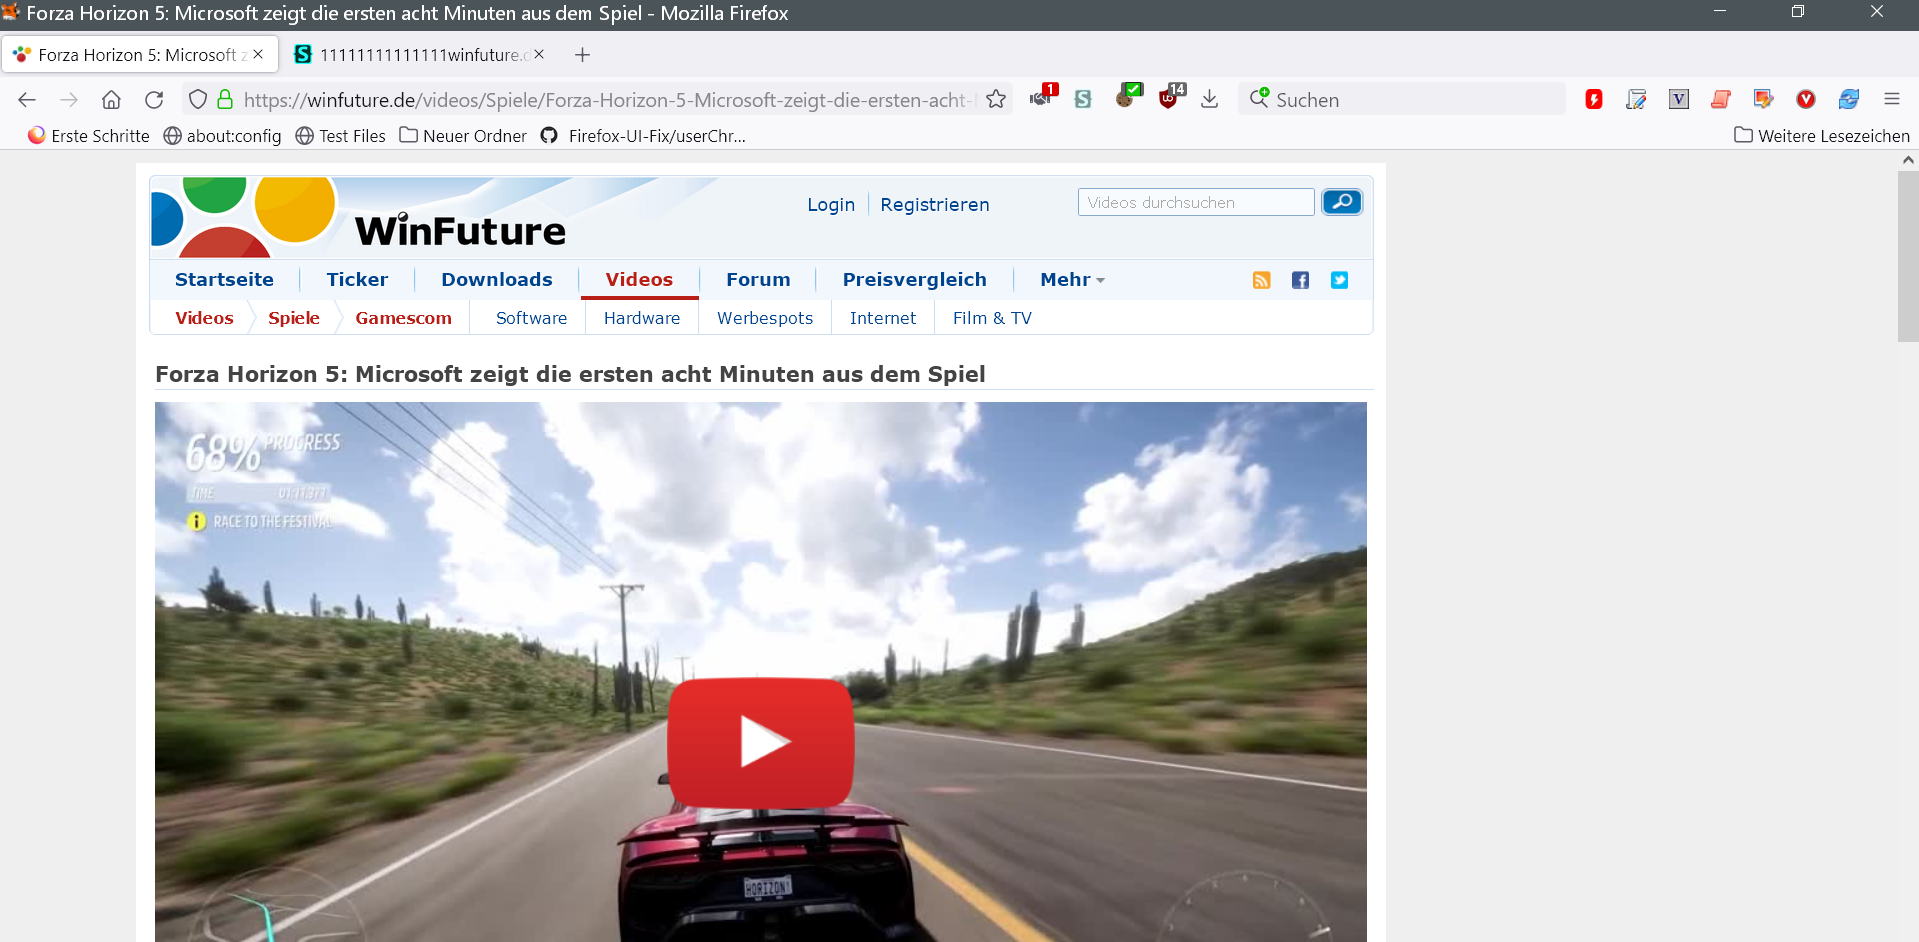This screenshot has width=1919, height=942.
Task: Open WinFuture RSS feed icon
Action: [1262, 280]
